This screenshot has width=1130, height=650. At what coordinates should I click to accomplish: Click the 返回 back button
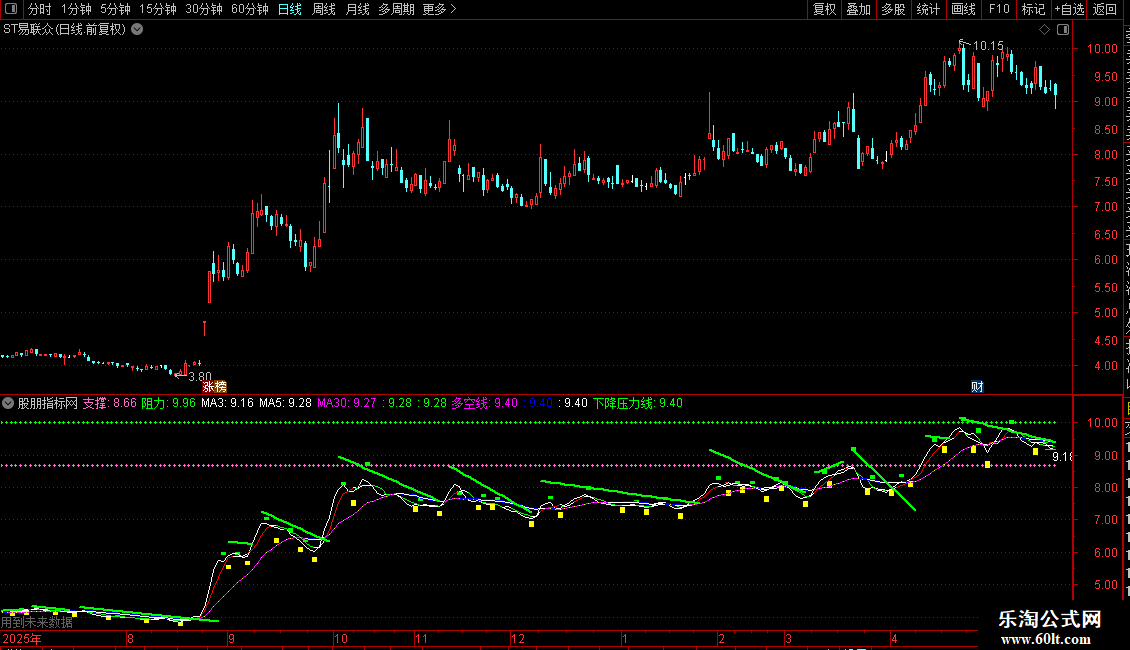[x=1104, y=9]
